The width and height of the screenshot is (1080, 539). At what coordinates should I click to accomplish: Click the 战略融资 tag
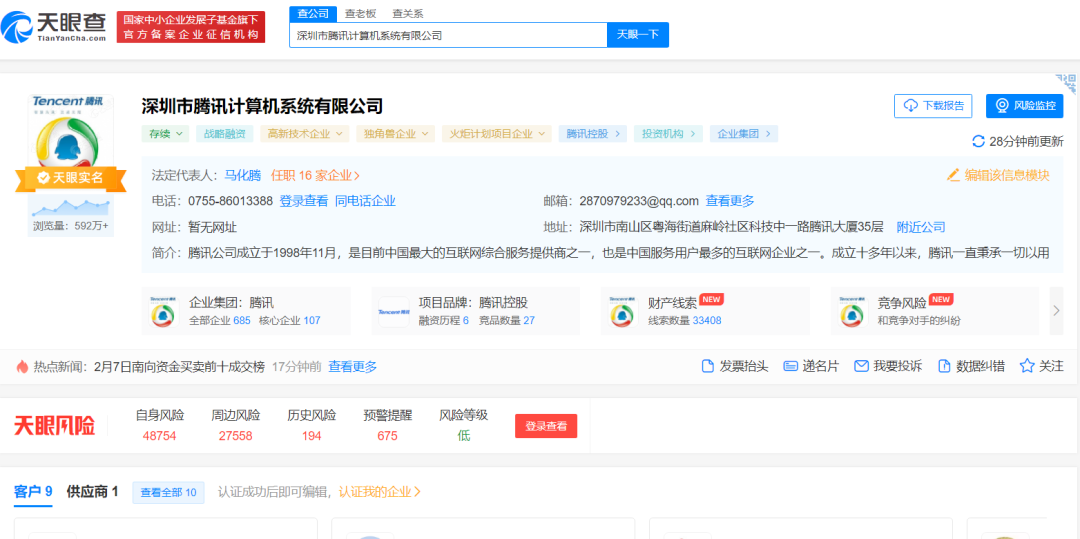click(225, 134)
